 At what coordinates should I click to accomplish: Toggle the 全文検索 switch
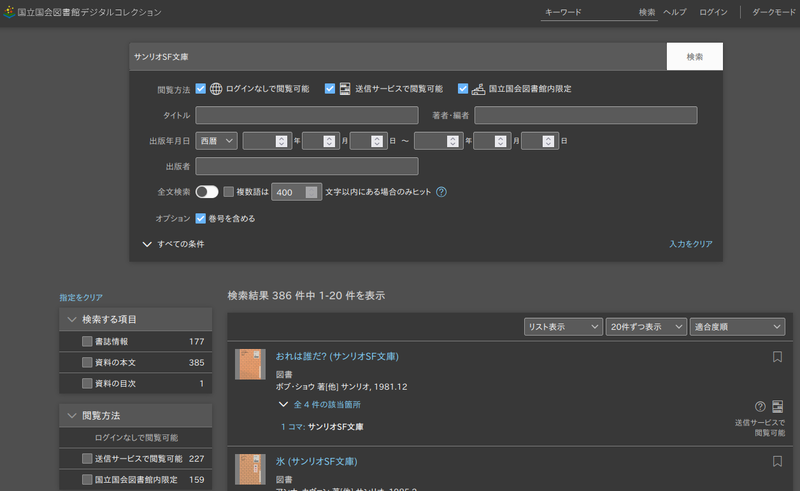pos(207,192)
